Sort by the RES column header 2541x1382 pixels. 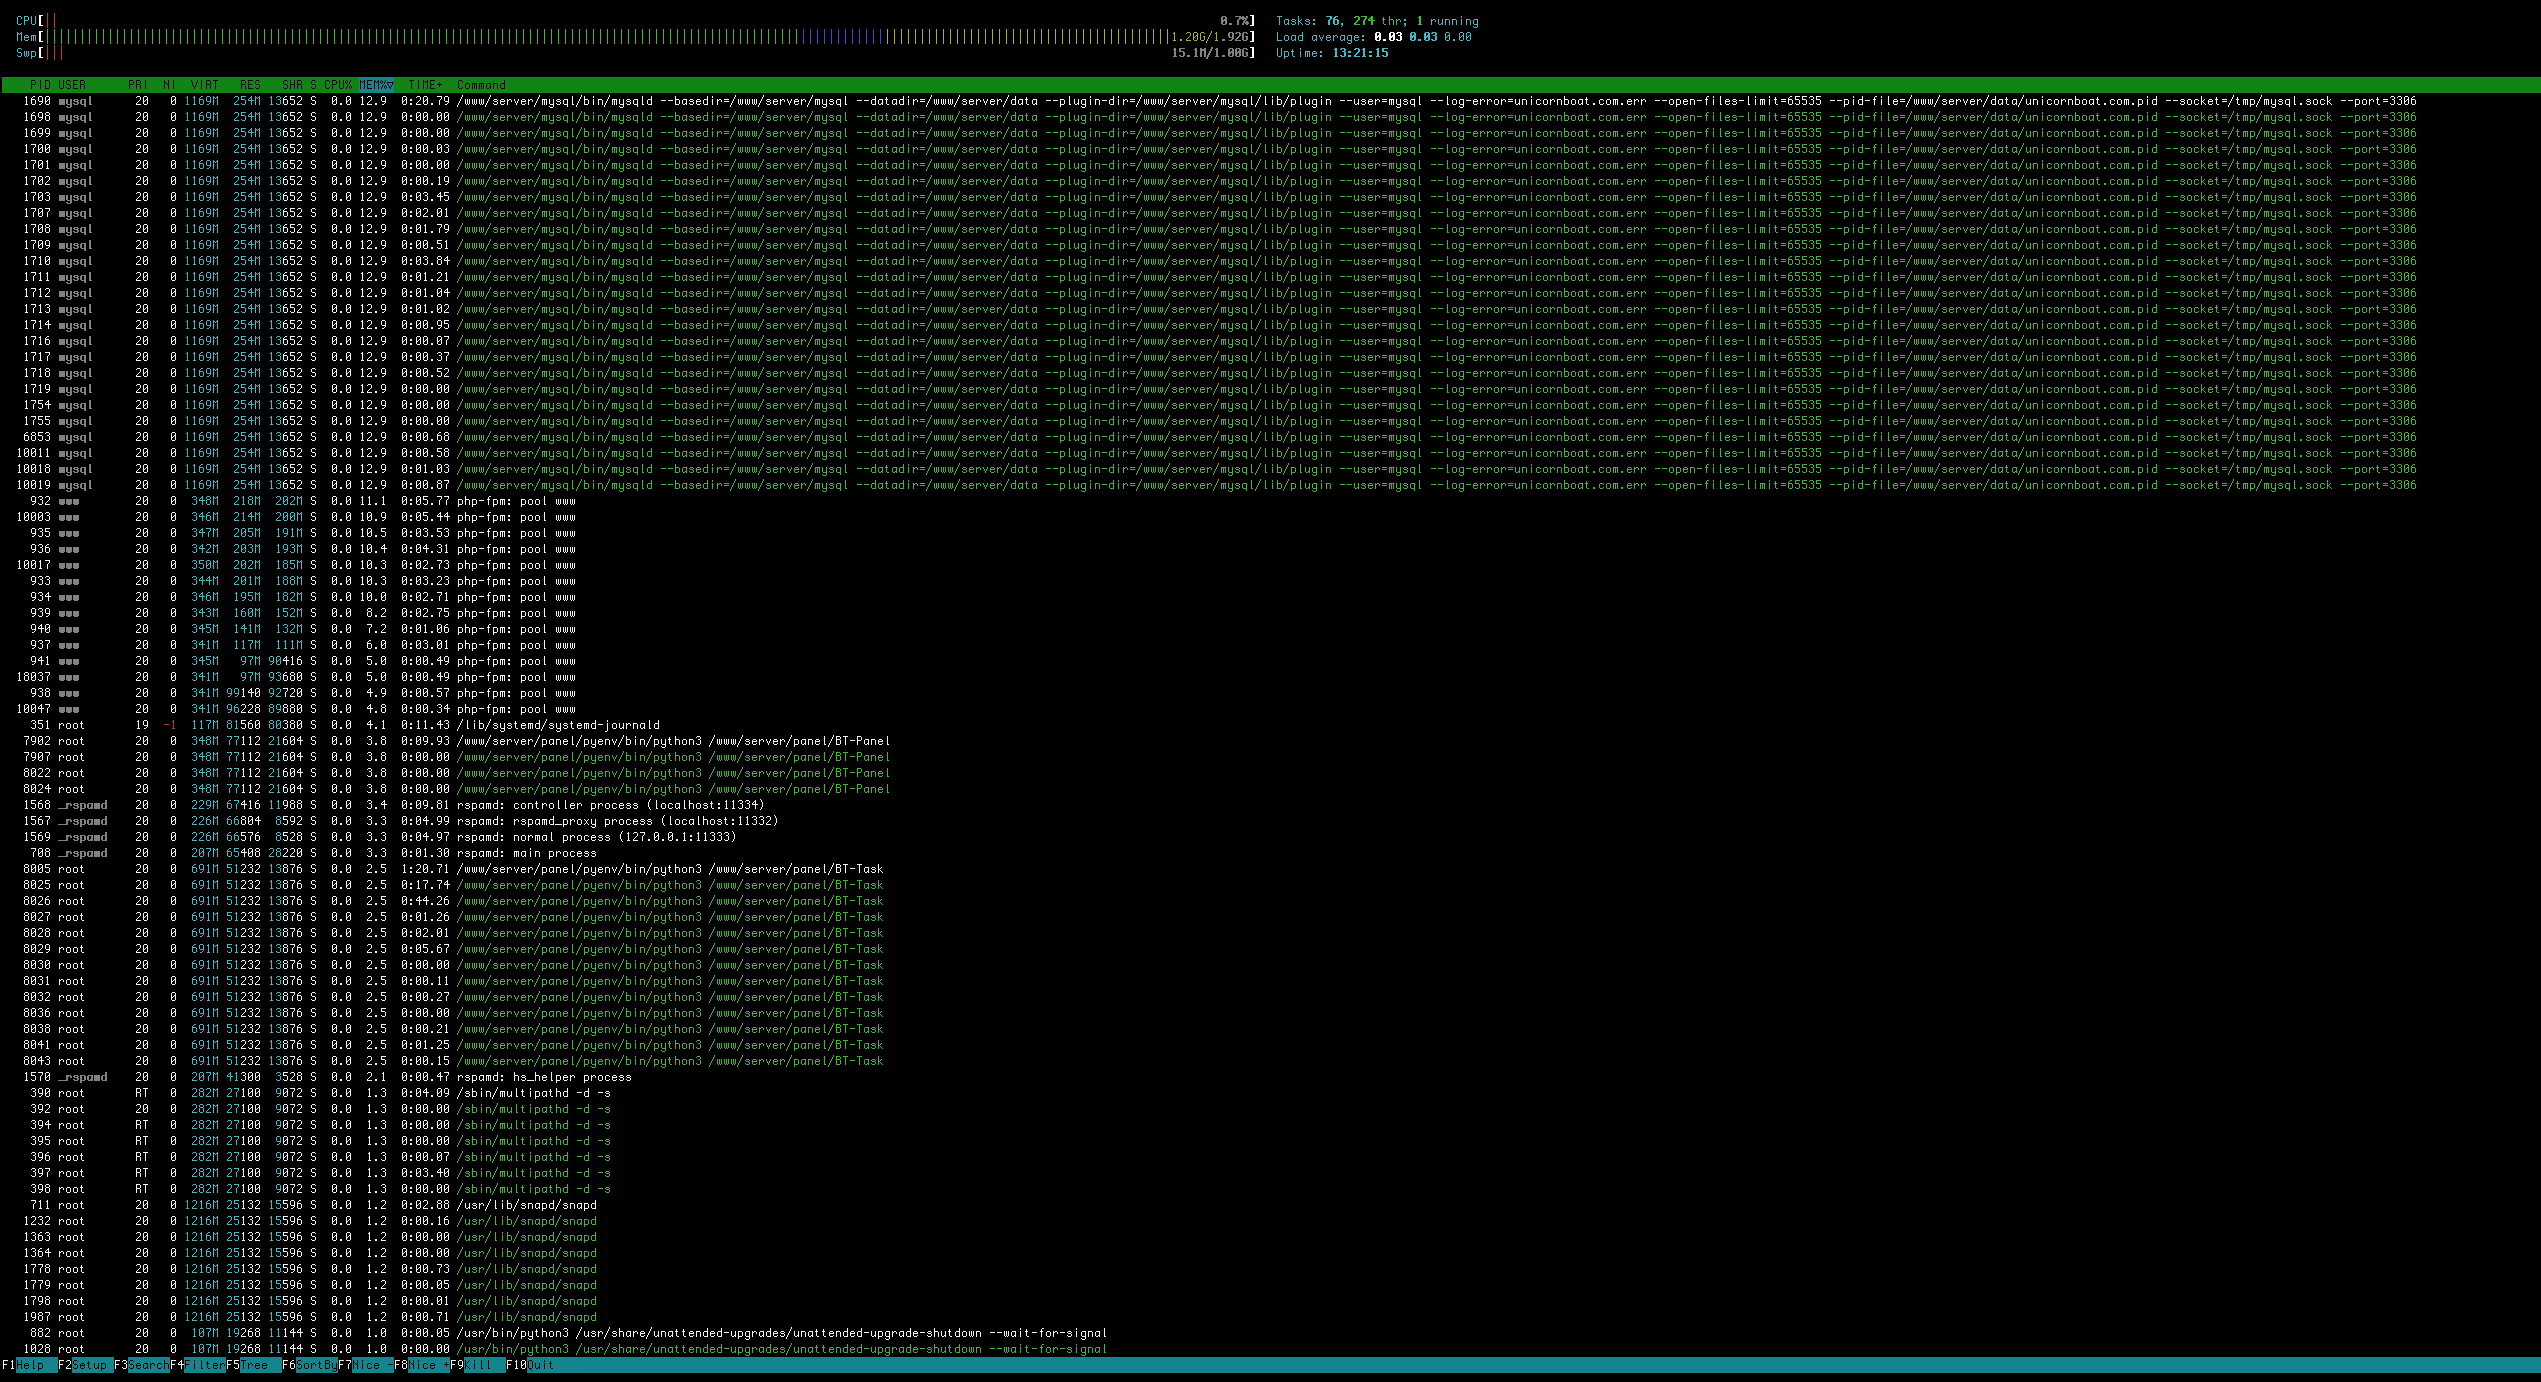(250, 85)
